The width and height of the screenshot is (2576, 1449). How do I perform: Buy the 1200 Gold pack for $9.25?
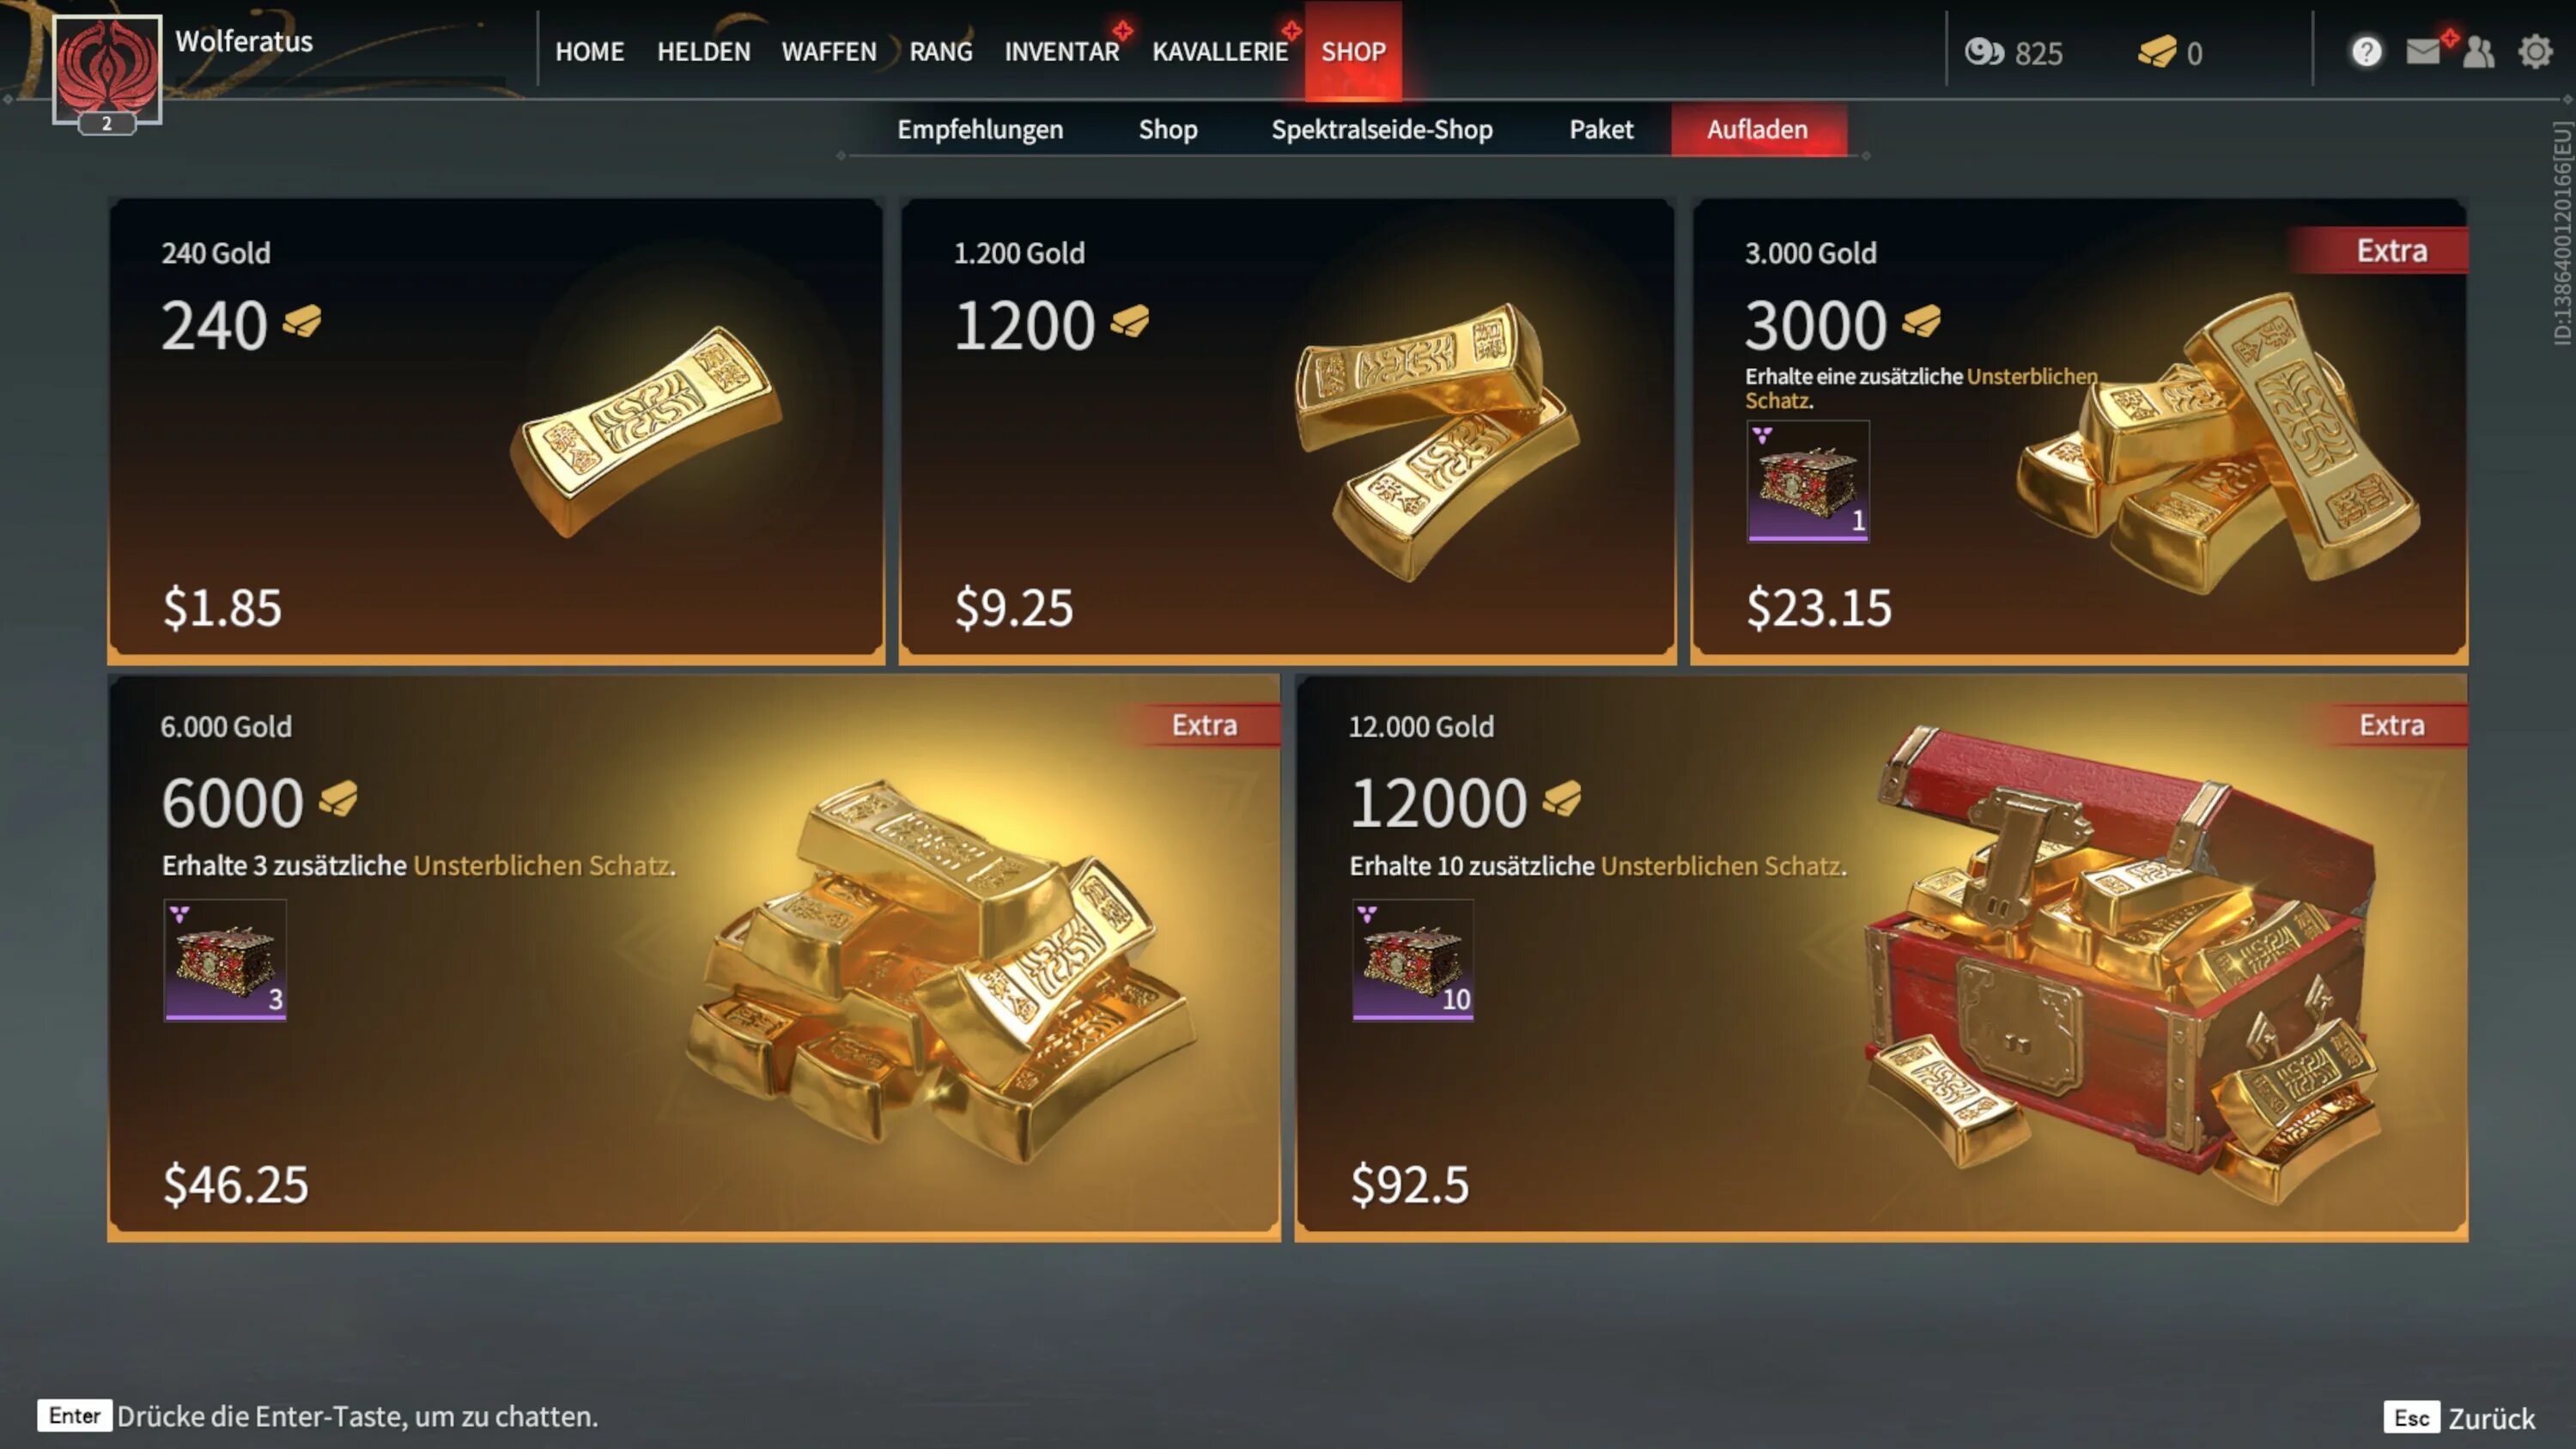coord(1288,430)
